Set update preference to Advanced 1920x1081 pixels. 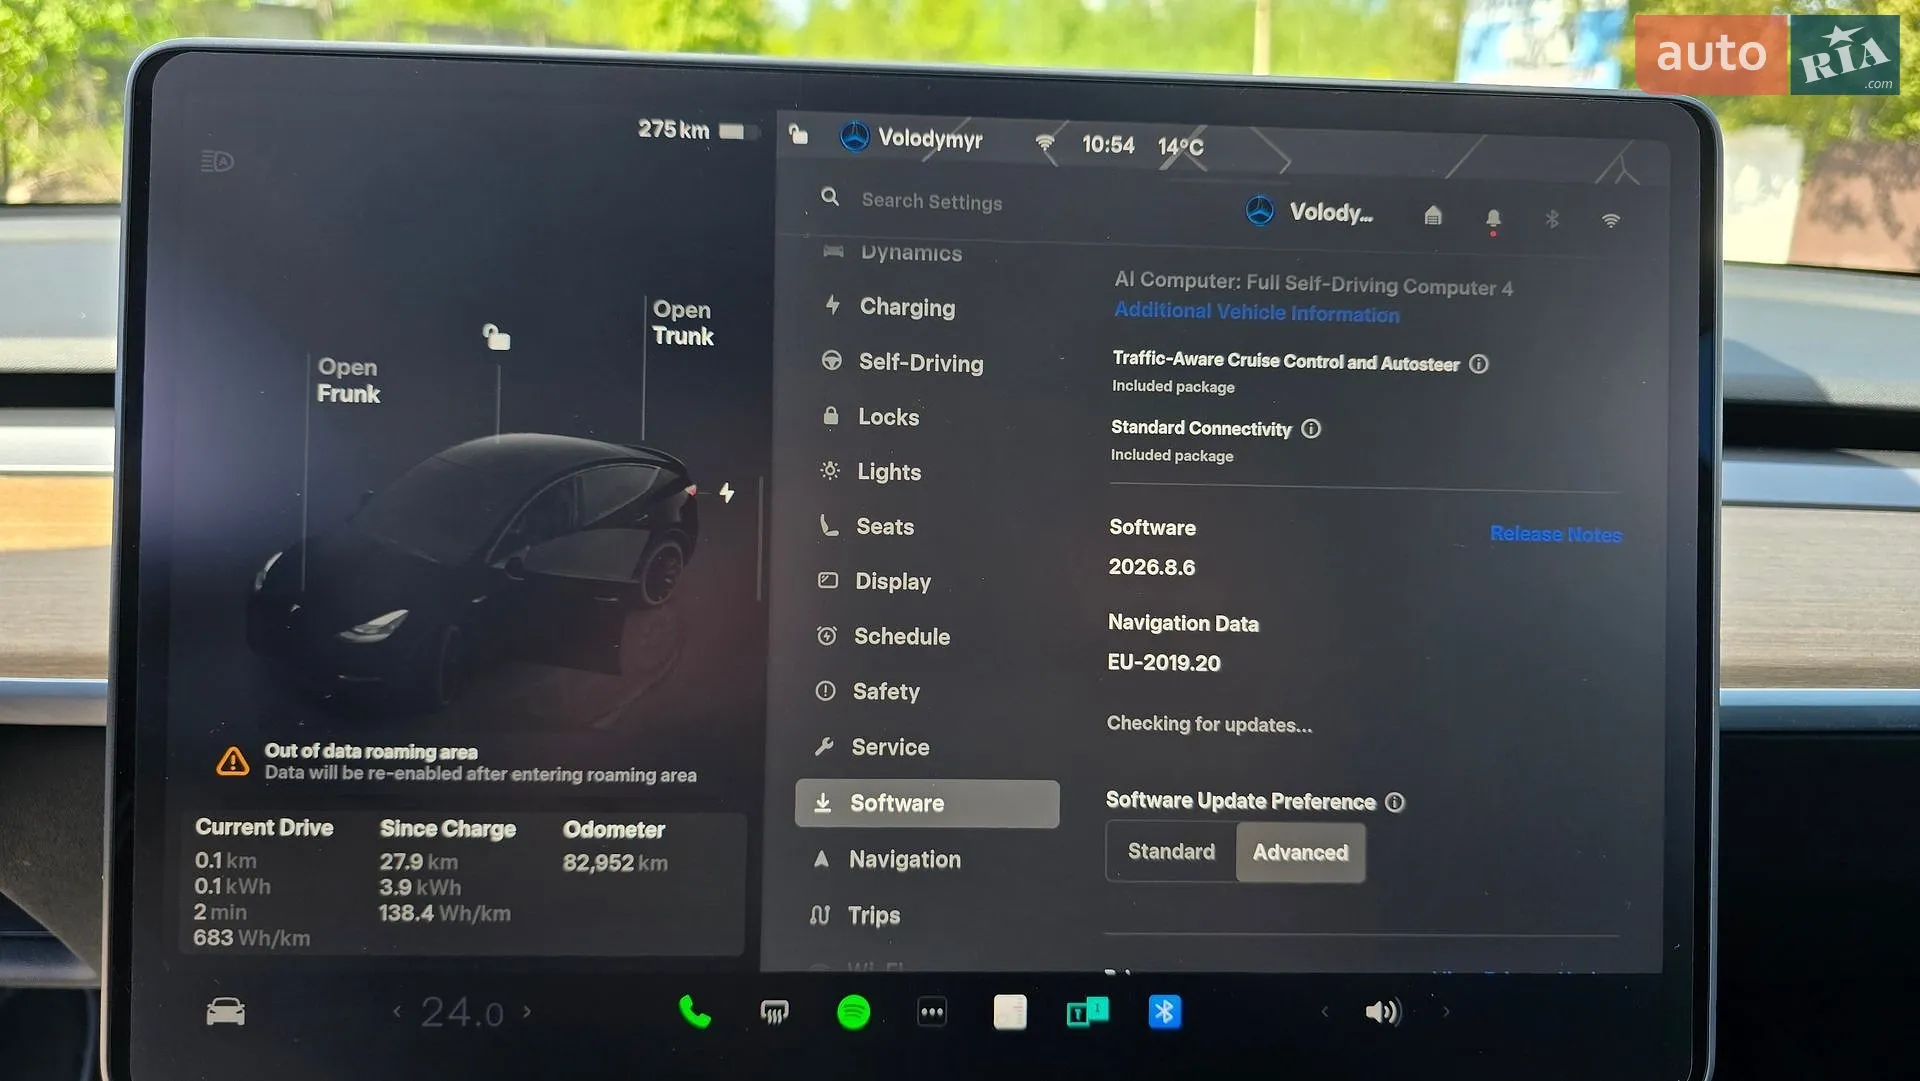click(x=1301, y=852)
